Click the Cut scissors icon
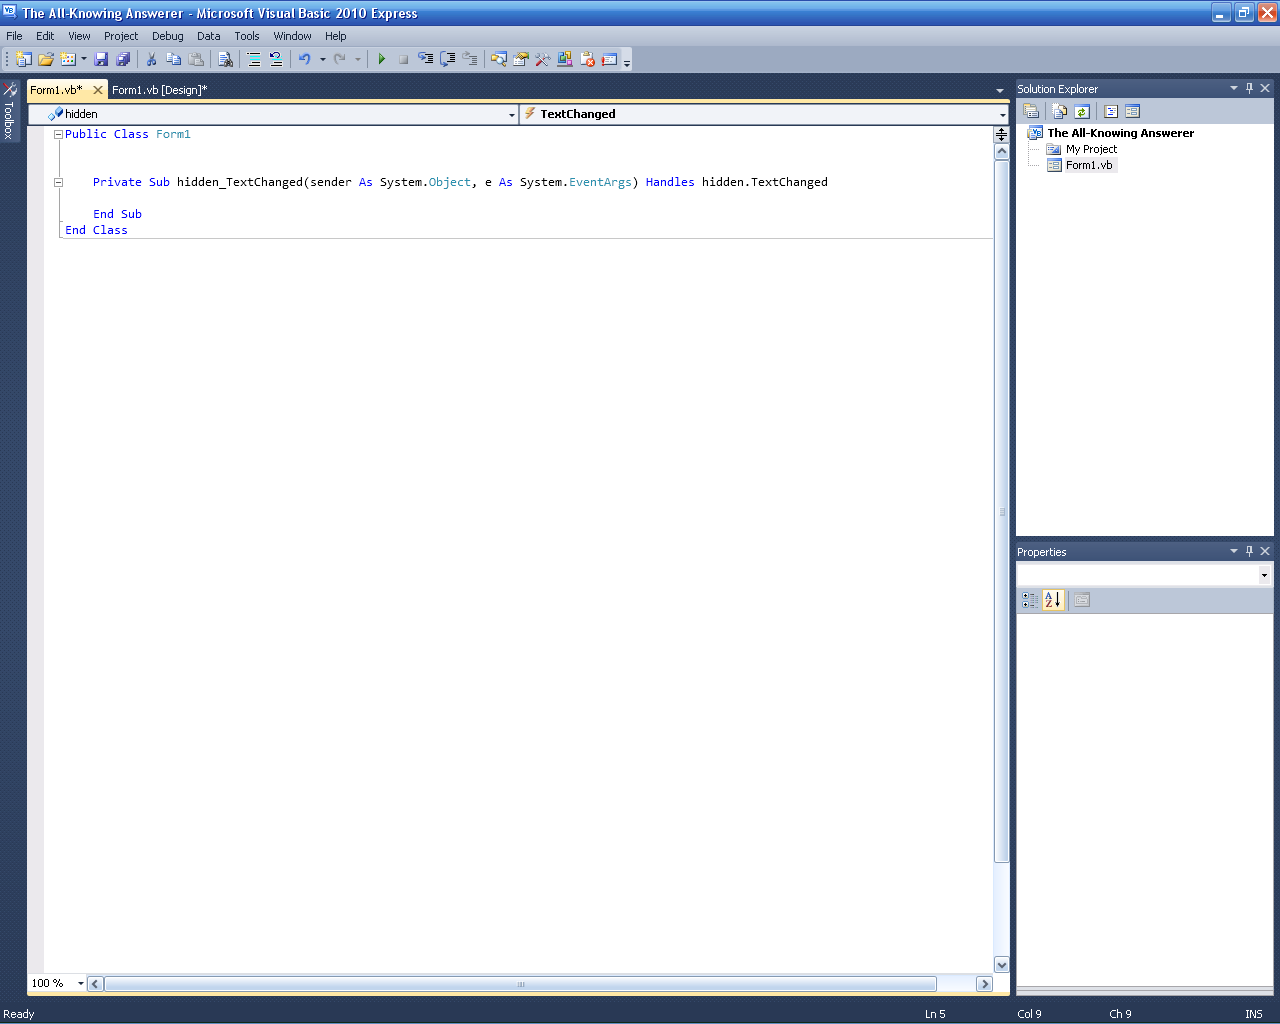 click(151, 60)
